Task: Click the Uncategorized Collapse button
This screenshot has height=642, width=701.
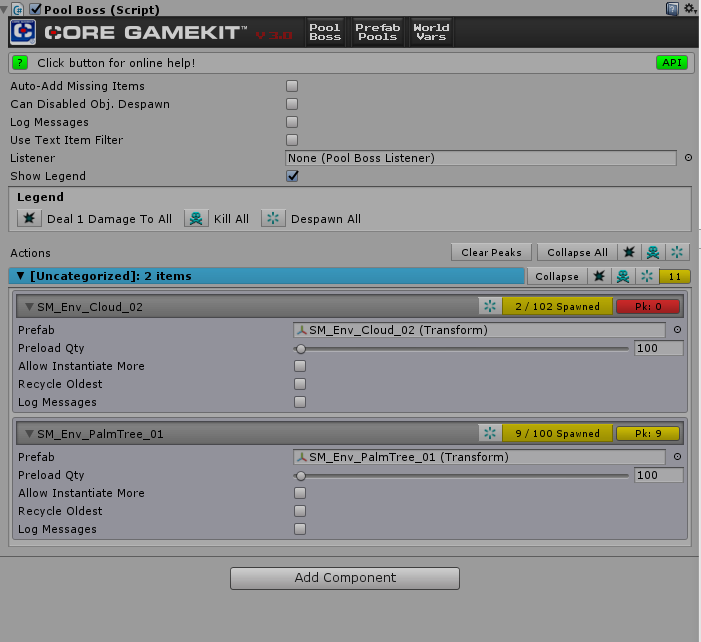Action: (x=557, y=276)
